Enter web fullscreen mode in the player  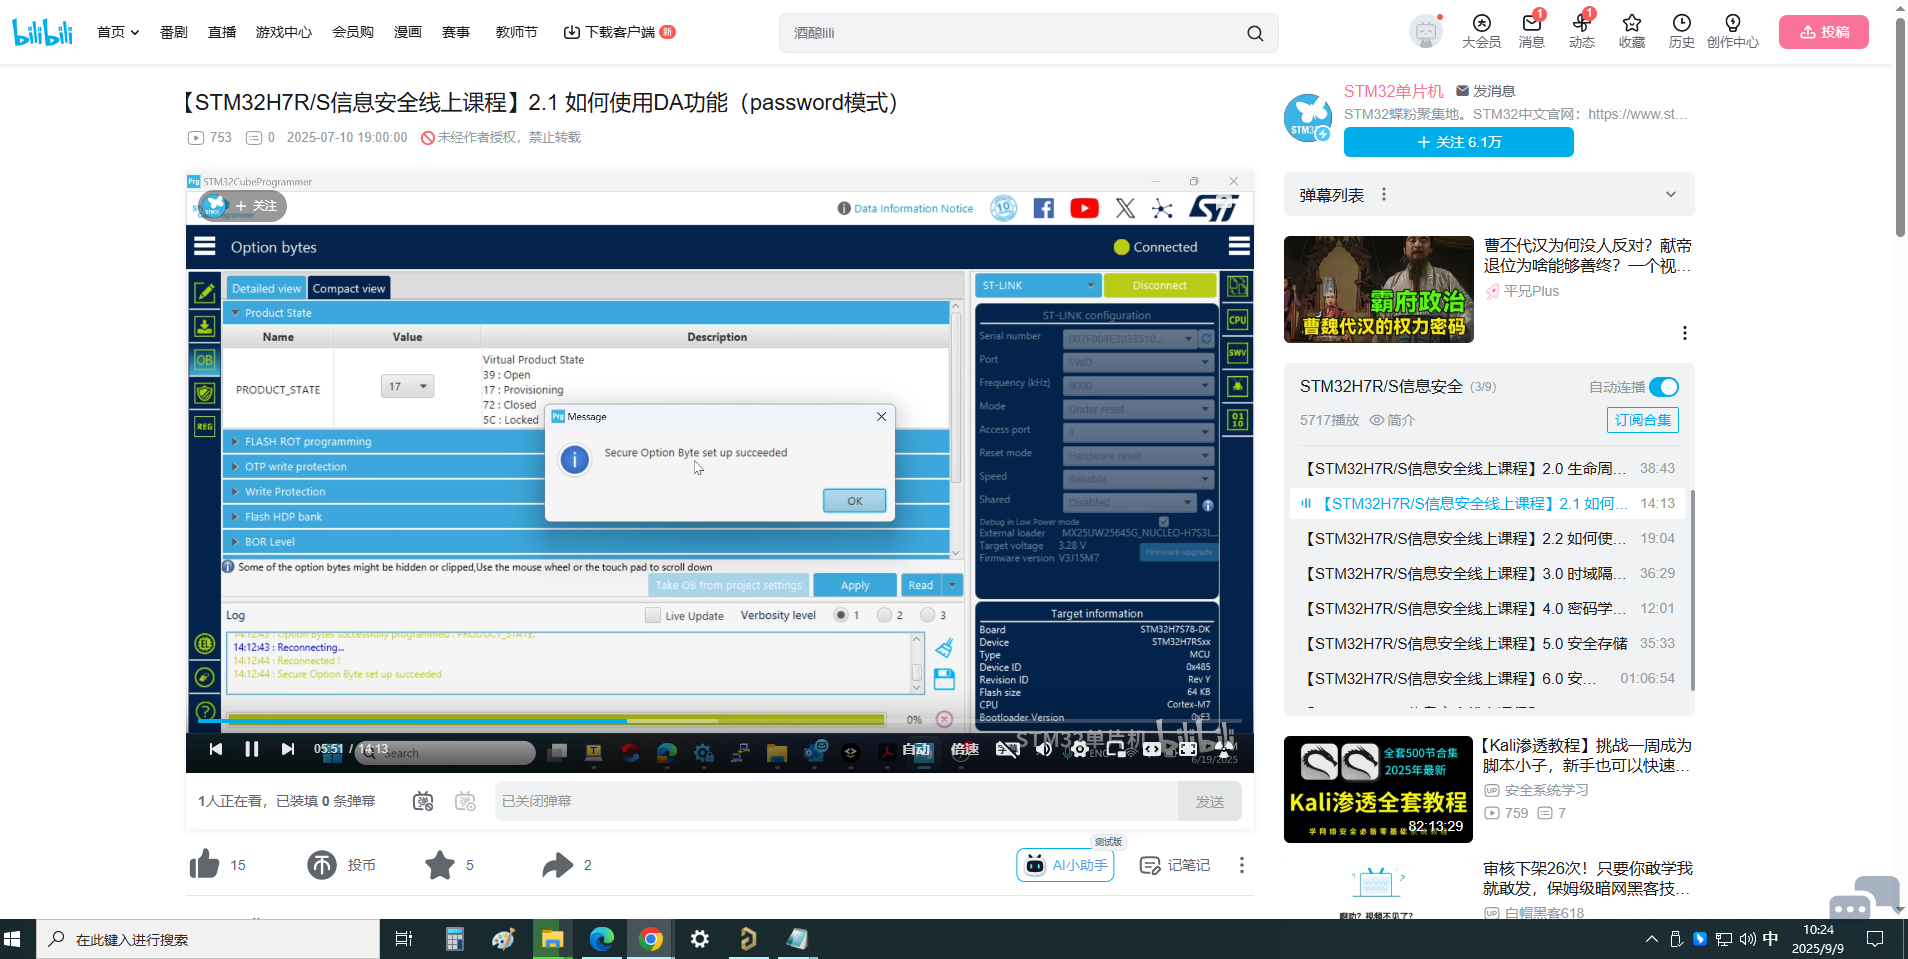(1188, 749)
